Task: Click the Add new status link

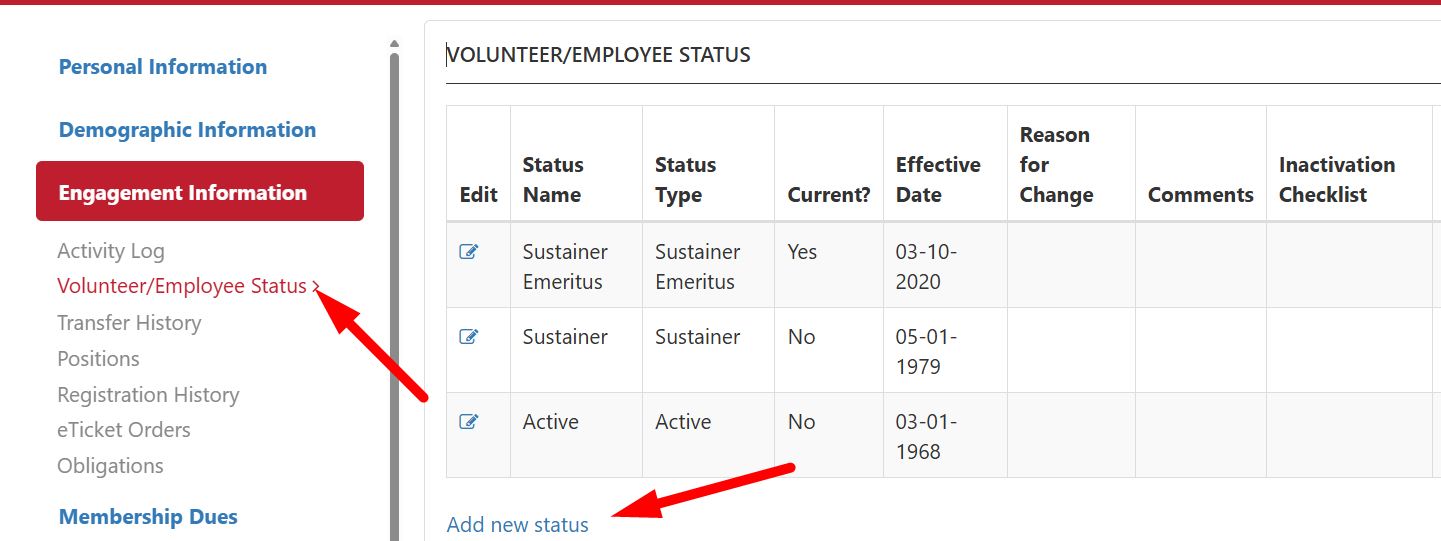Action: [x=518, y=524]
